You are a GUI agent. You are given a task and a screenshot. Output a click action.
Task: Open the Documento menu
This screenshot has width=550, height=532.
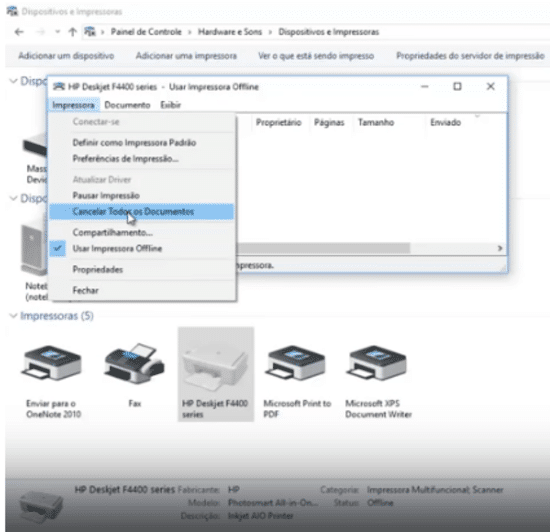(x=127, y=105)
